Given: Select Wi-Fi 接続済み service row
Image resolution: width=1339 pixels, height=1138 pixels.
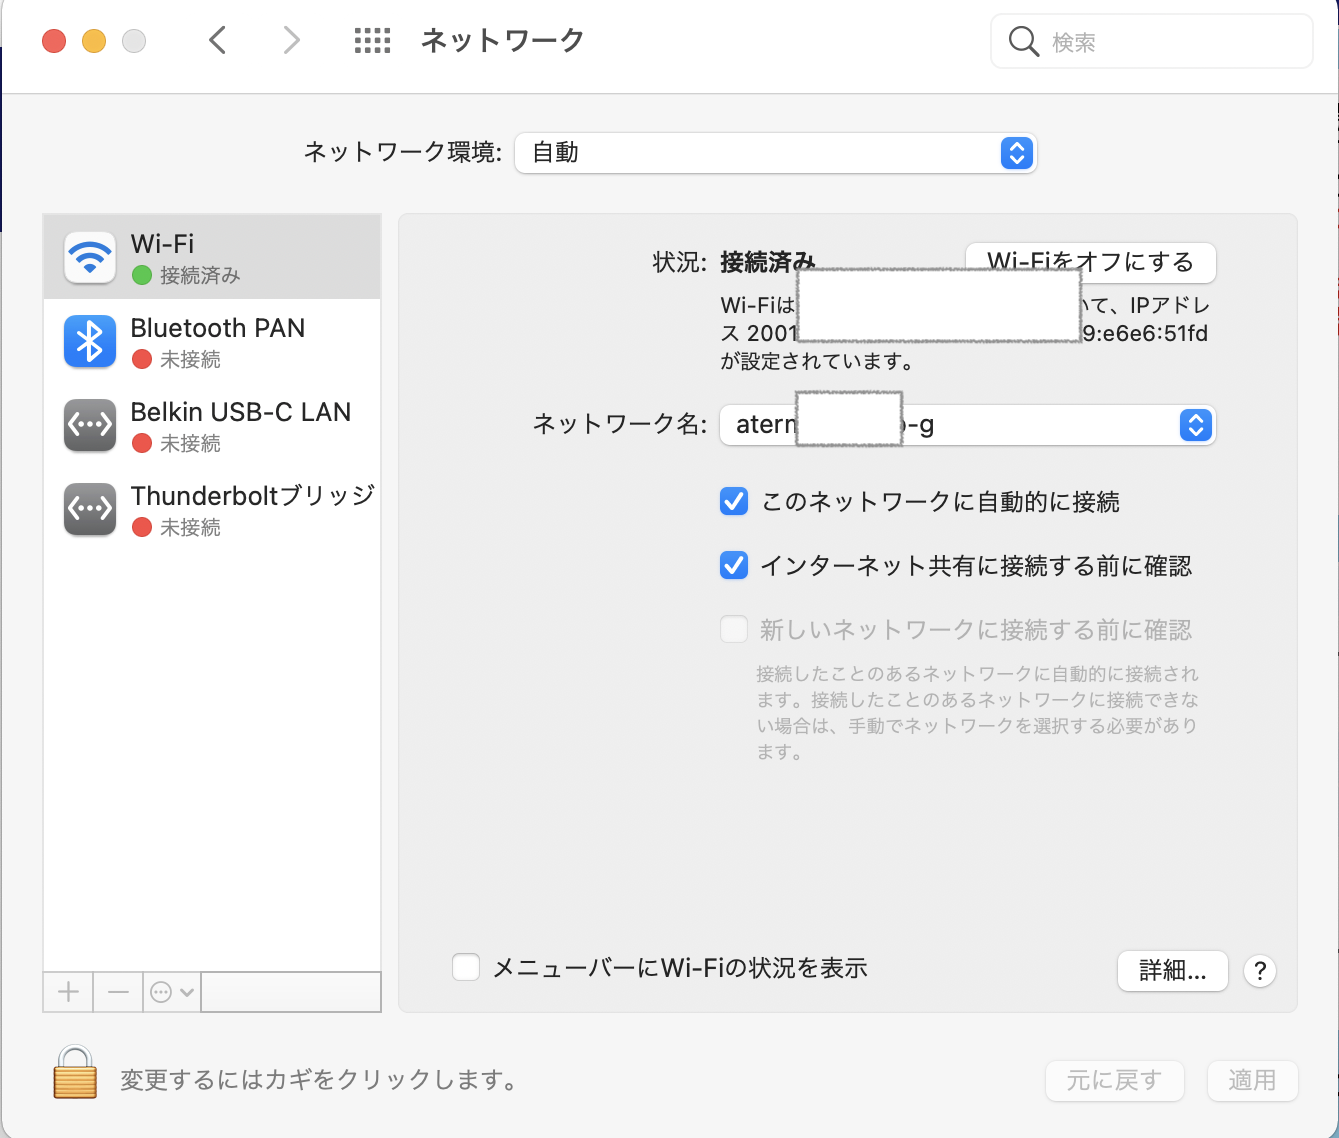Looking at the screenshot, I should [212, 257].
